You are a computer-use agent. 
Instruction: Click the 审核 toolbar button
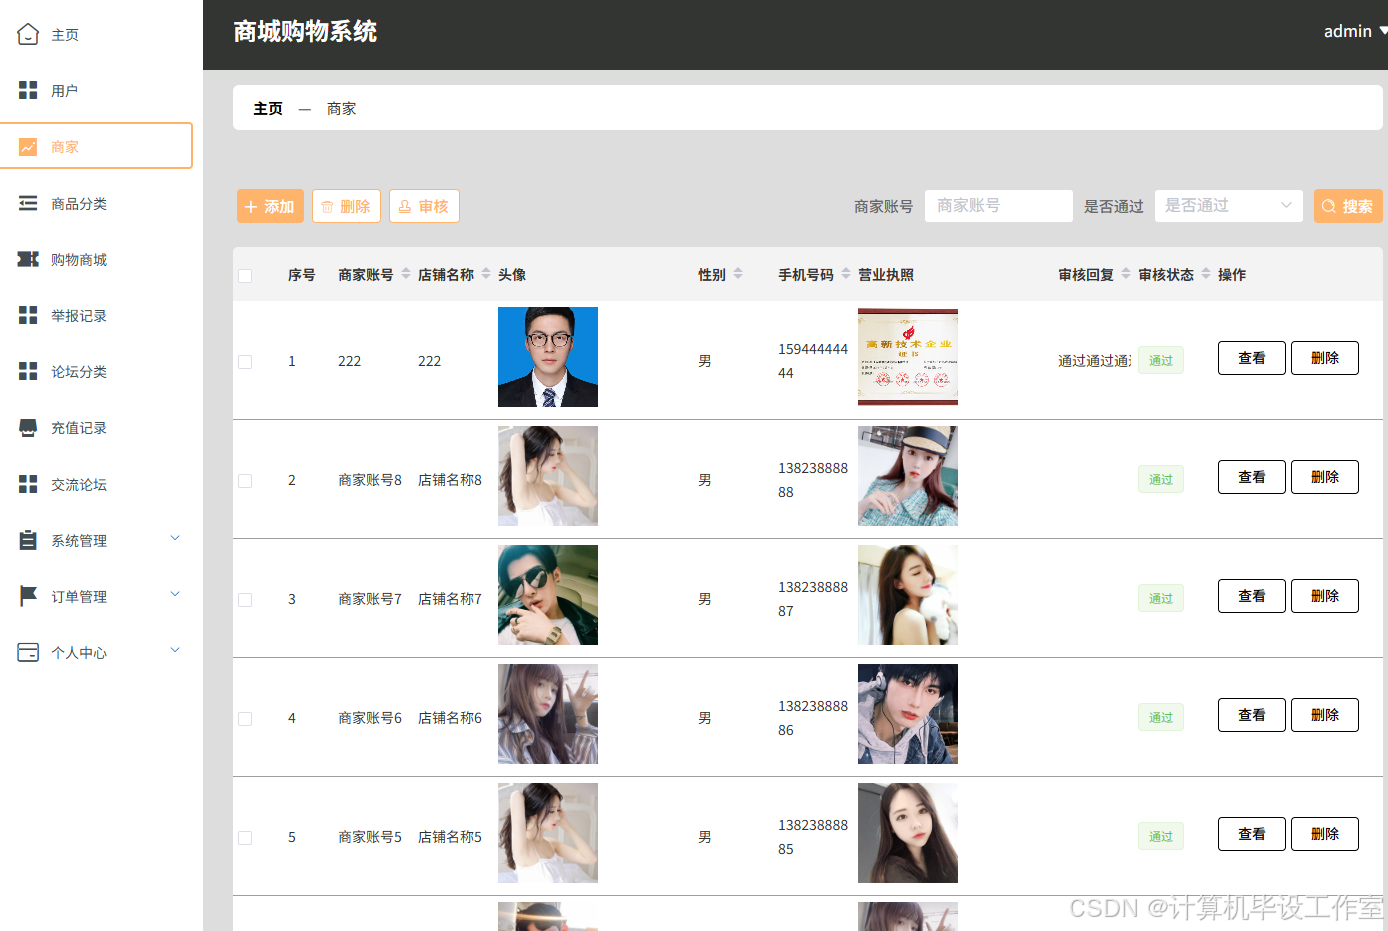pos(424,206)
